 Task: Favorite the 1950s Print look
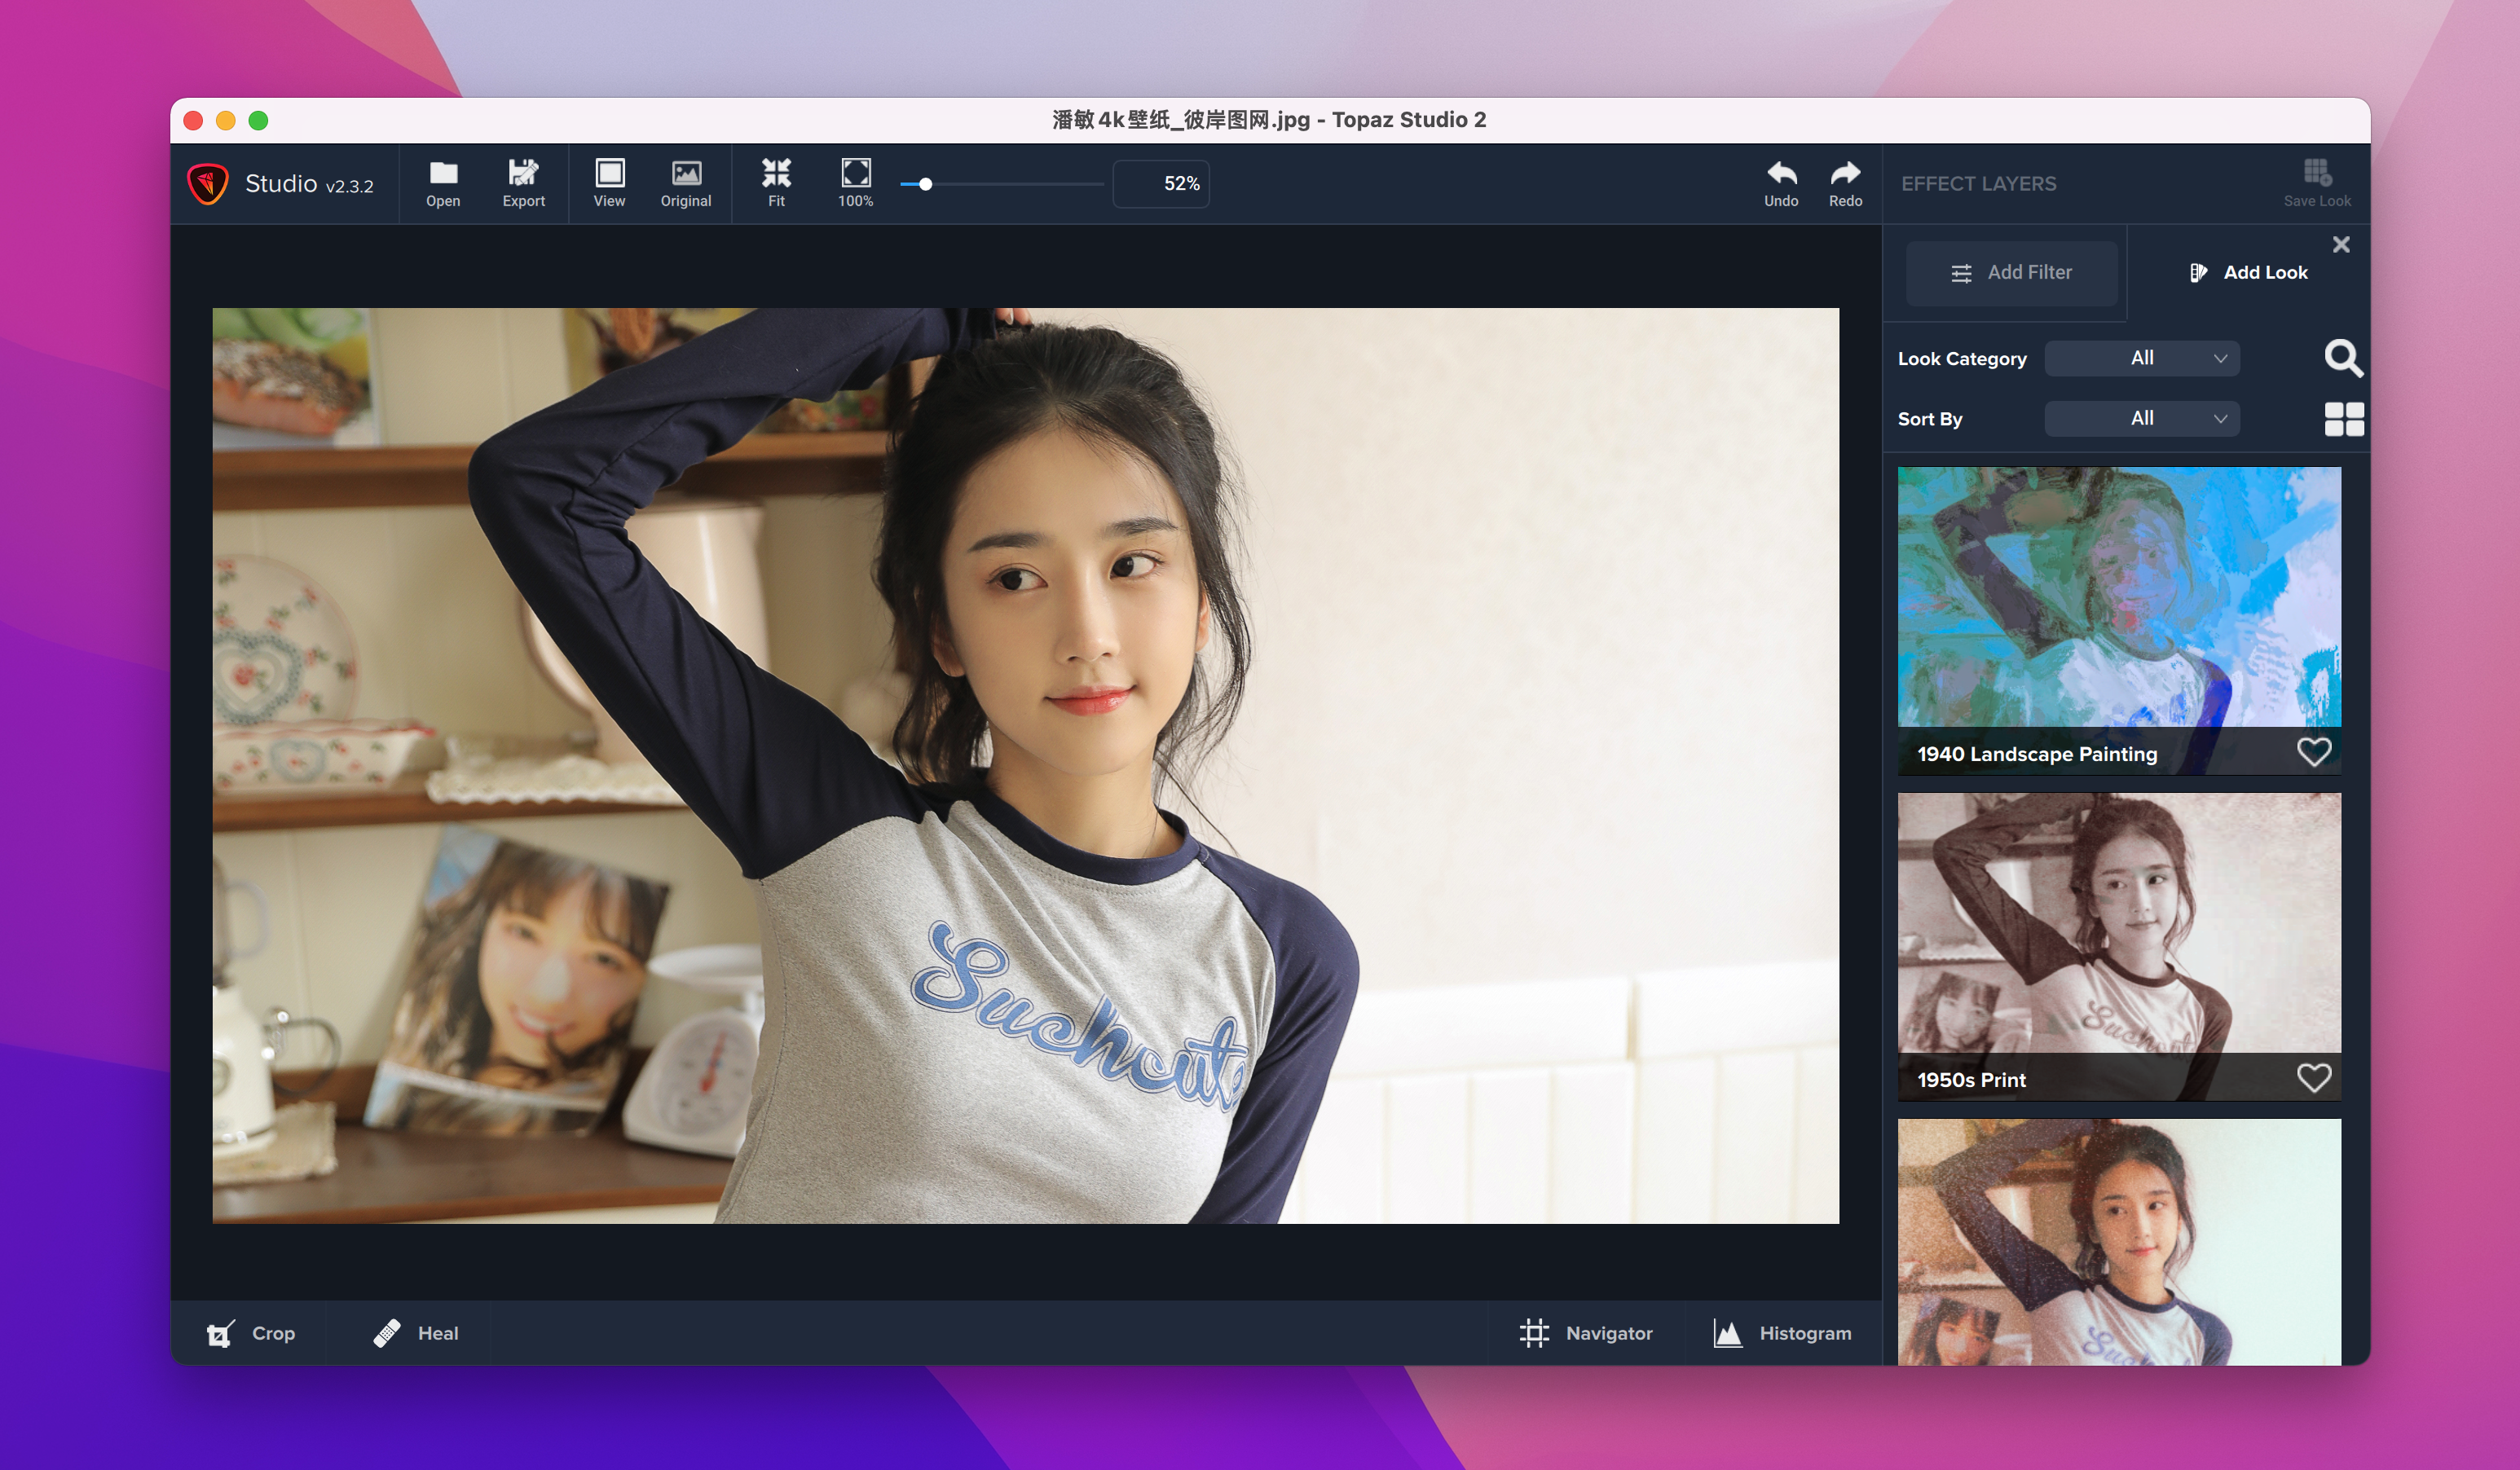(2313, 1078)
